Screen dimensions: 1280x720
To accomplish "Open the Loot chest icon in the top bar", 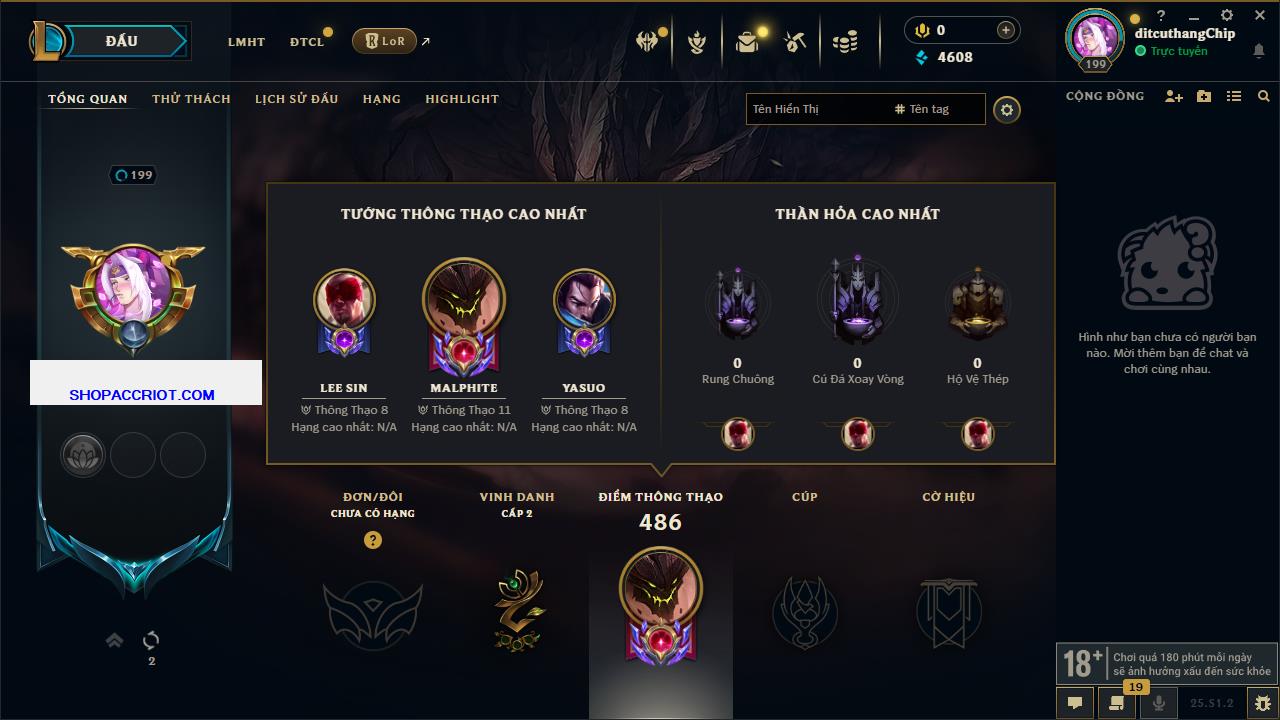I will point(747,41).
